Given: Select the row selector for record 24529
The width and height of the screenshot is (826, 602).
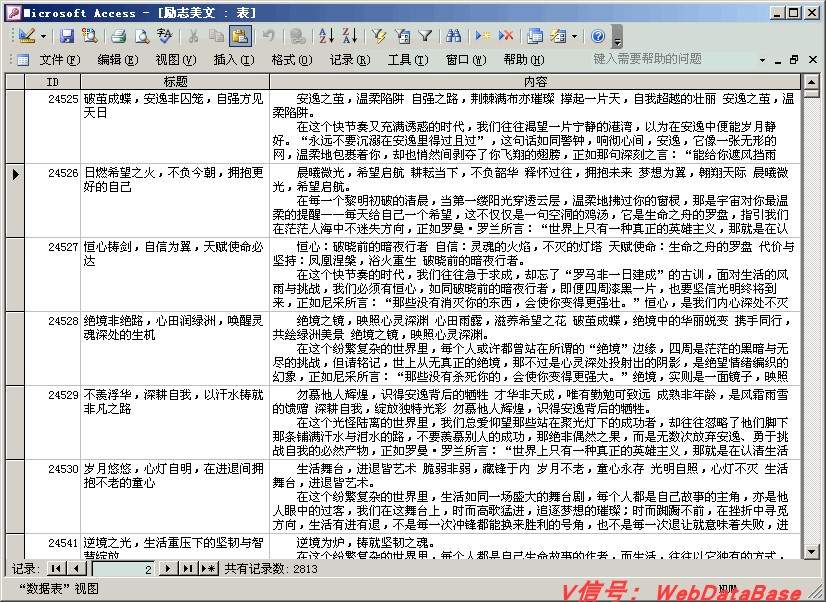Looking at the screenshot, I should [x=15, y=422].
